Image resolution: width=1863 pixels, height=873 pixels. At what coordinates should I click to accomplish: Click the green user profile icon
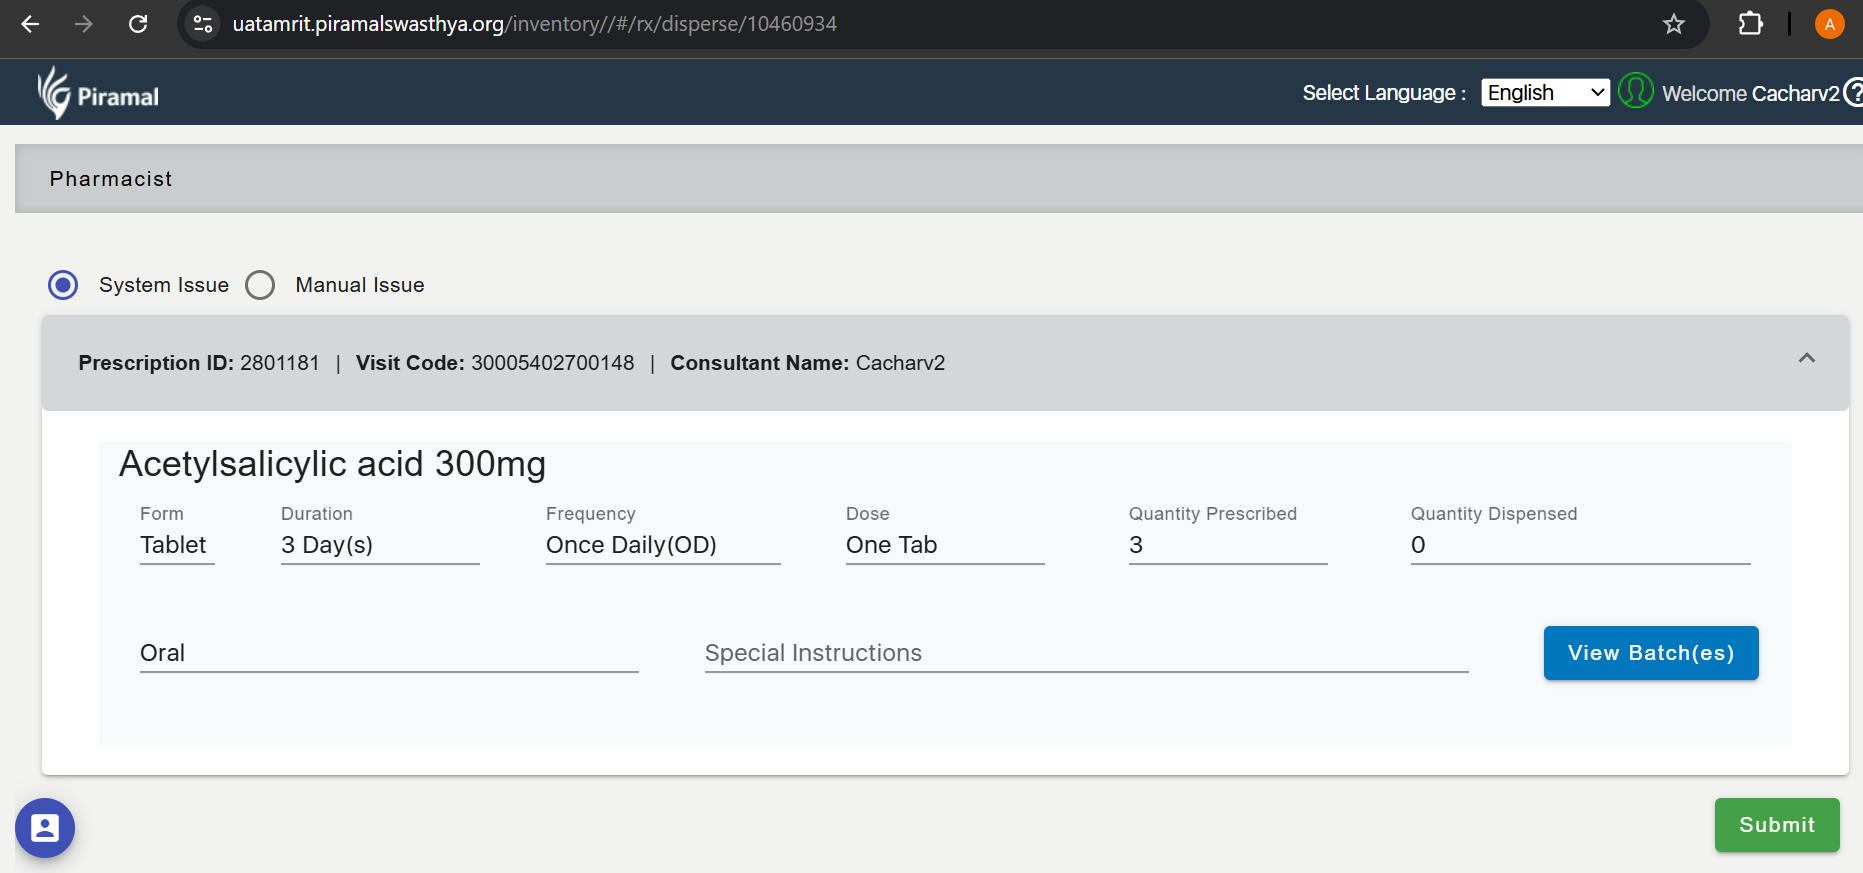(x=1635, y=91)
